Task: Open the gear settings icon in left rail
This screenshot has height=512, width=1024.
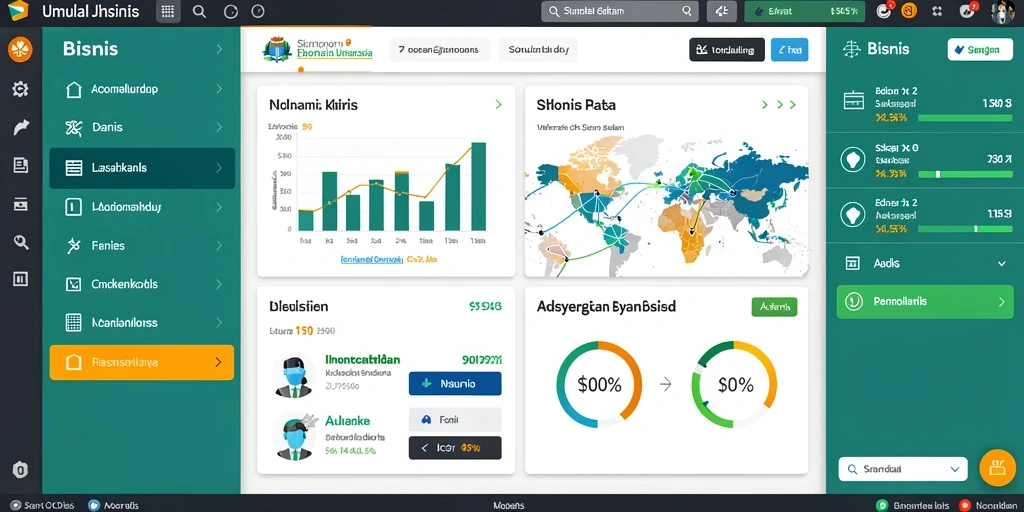Action: pos(20,89)
